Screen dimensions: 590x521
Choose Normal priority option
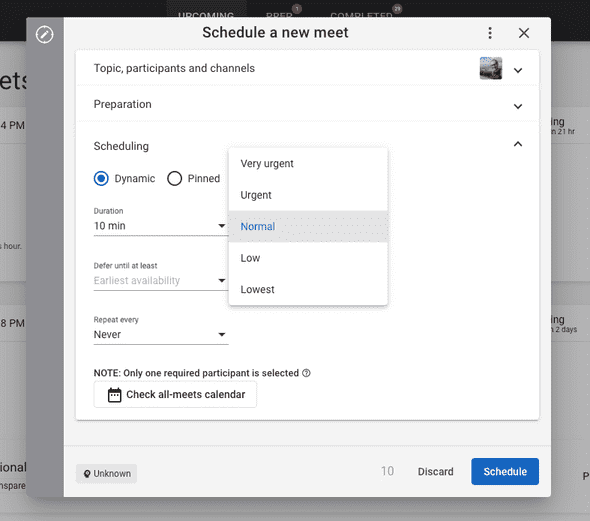click(308, 226)
